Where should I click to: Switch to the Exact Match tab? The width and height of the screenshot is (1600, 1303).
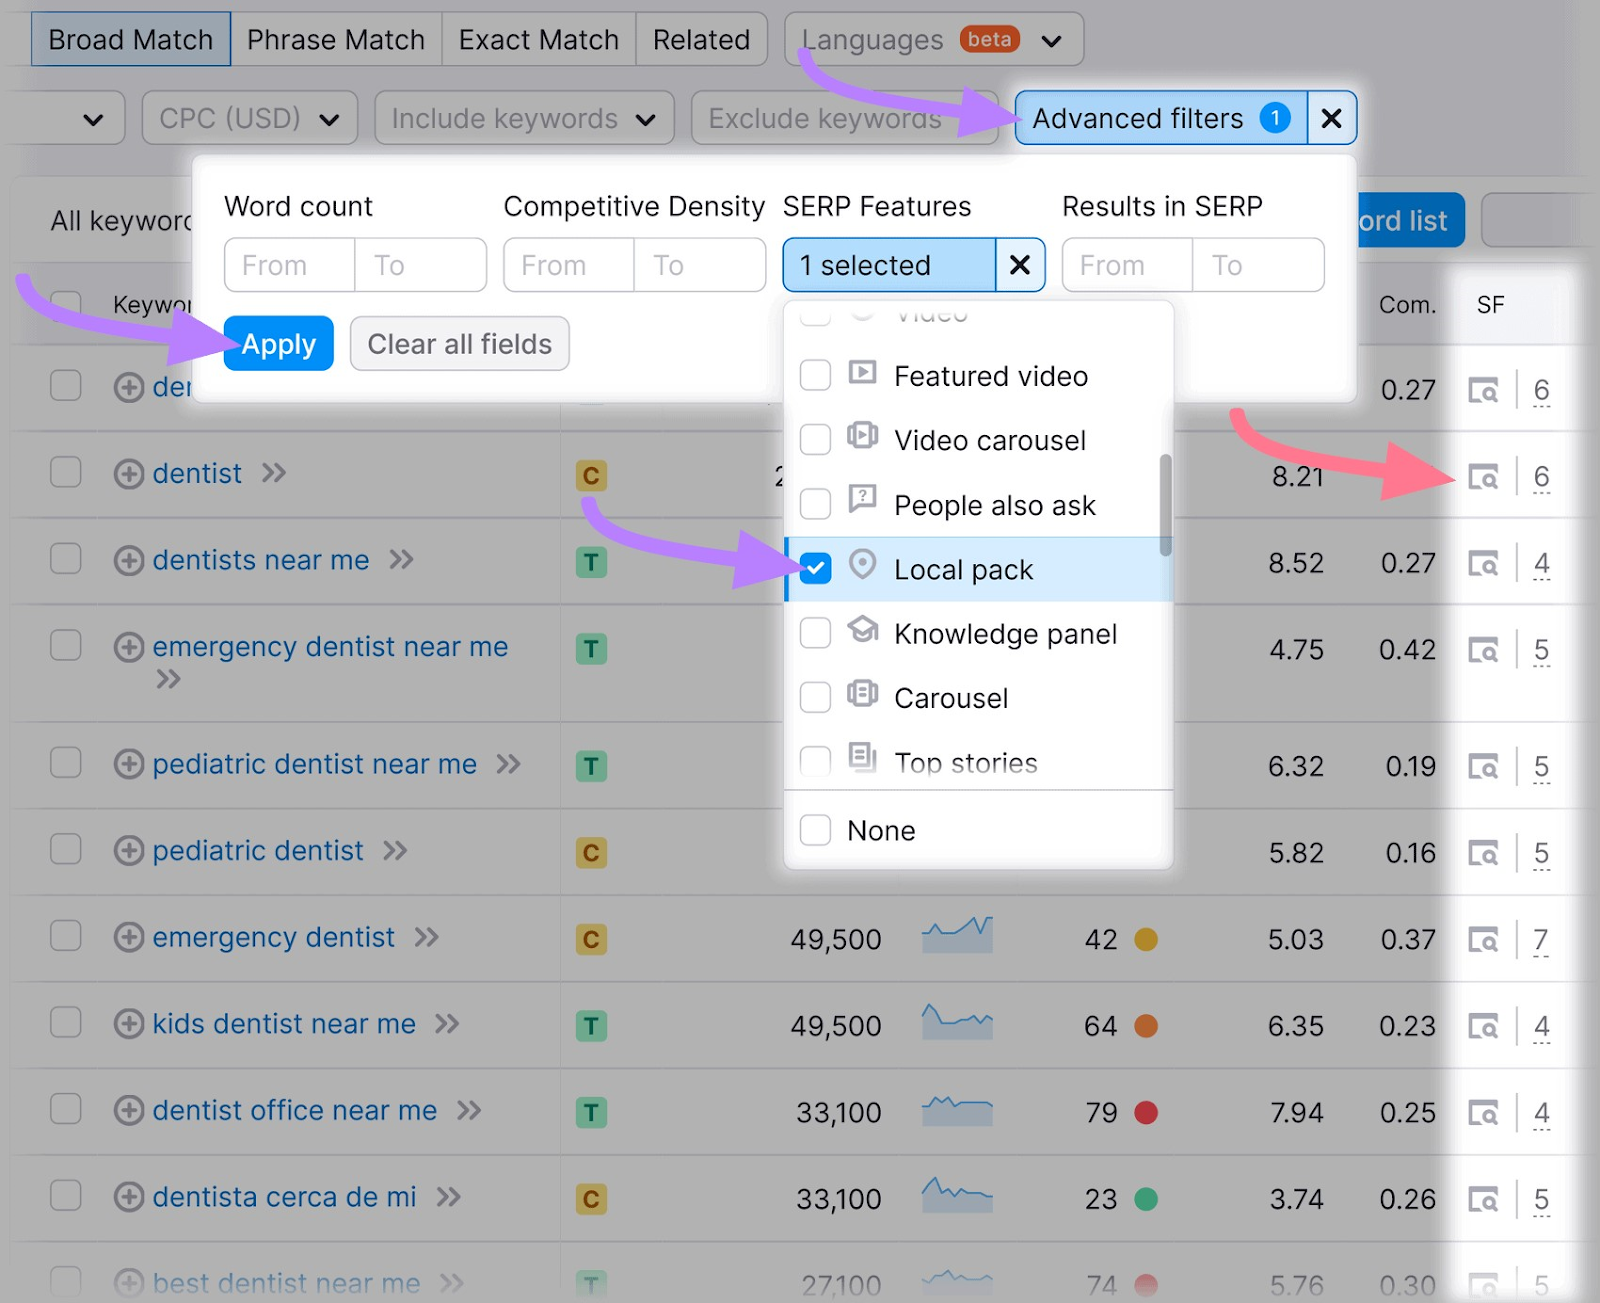pos(537,39)
